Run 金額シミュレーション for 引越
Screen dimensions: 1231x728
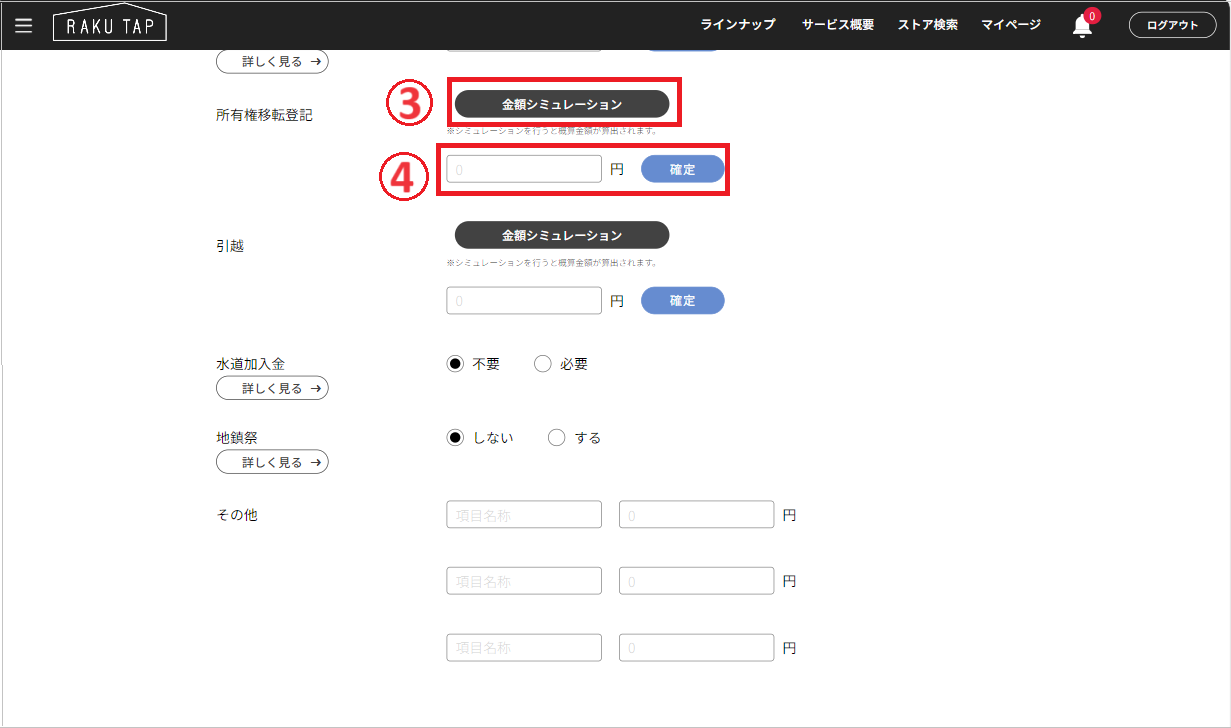(562, 235)
